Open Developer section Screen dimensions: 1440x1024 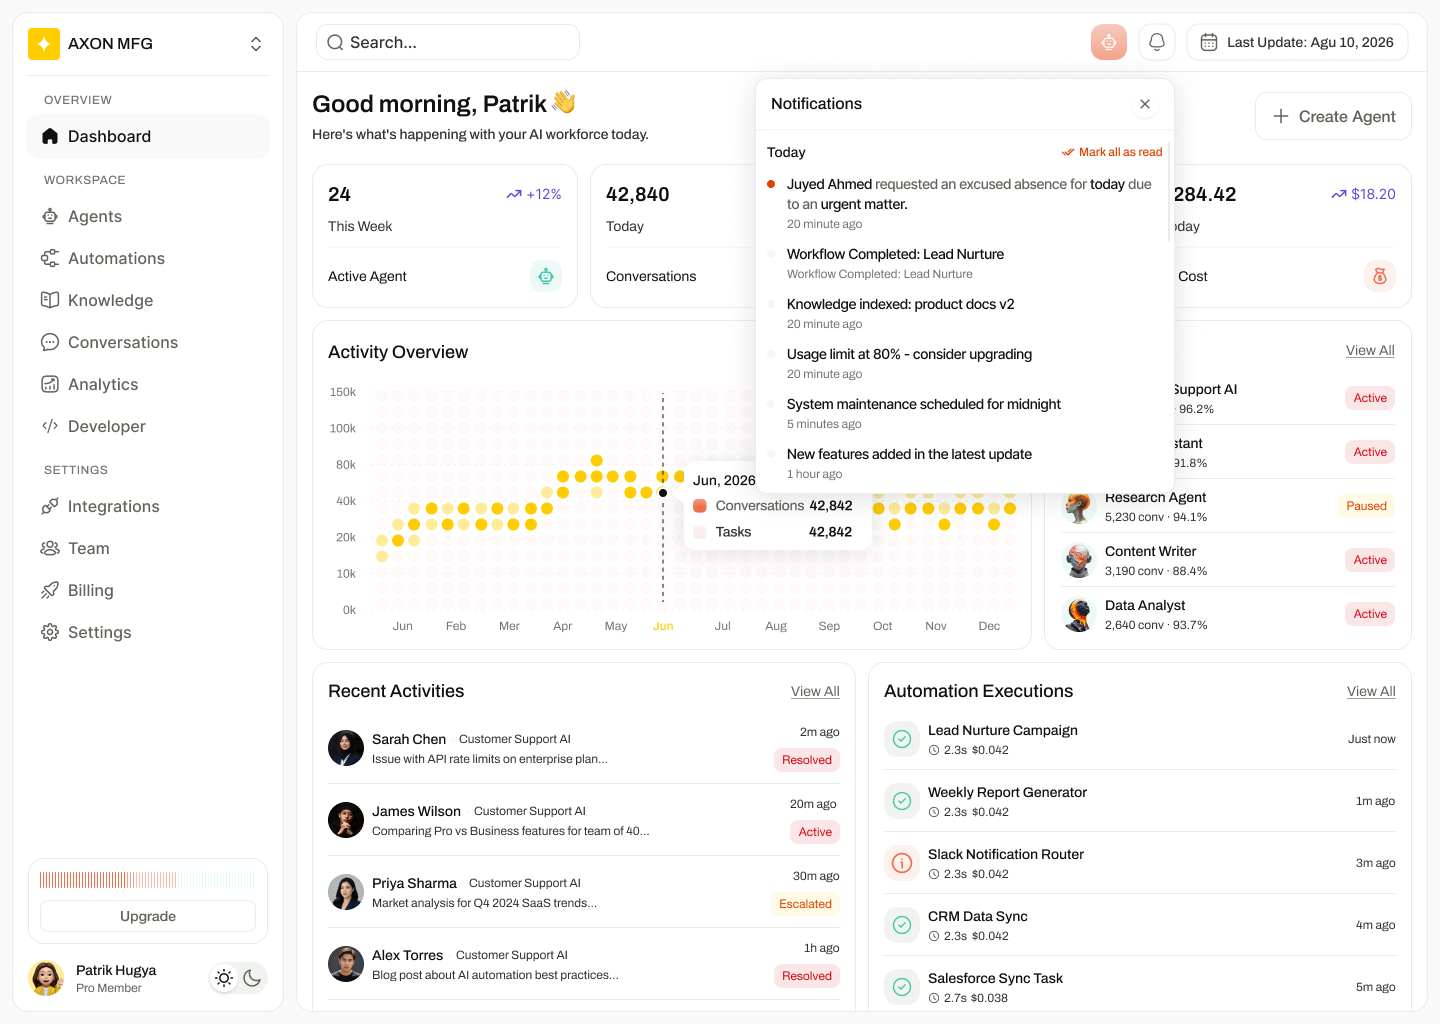tap(148, 426)
